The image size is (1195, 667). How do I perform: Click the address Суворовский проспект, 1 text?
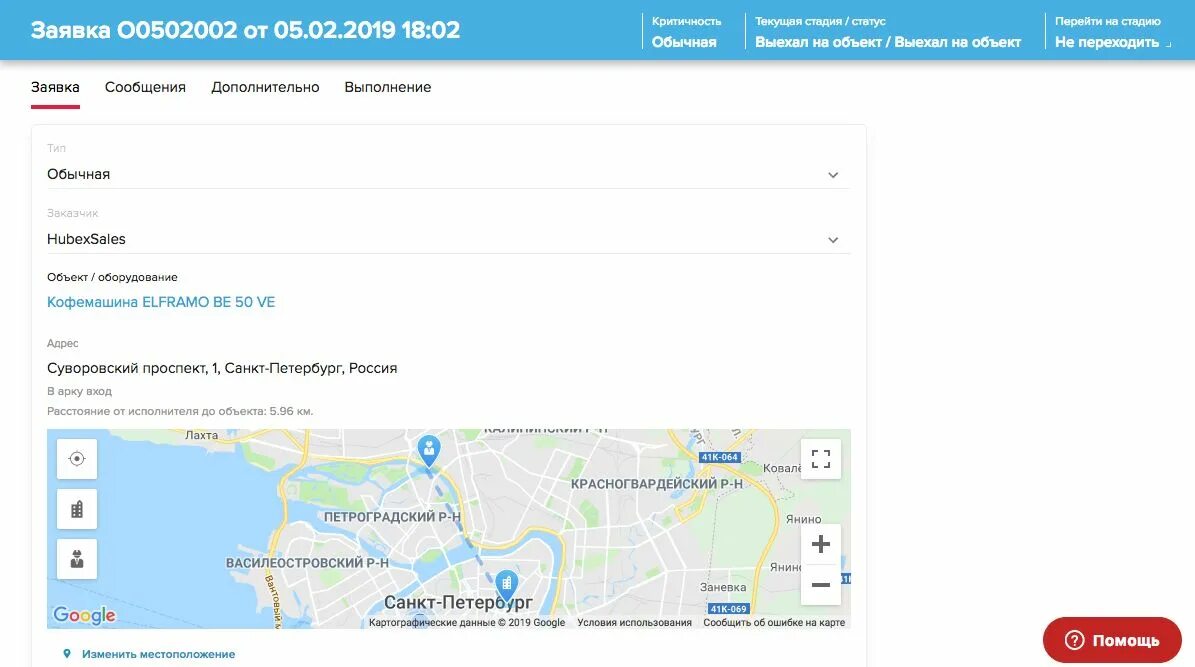tap(222, 368)
